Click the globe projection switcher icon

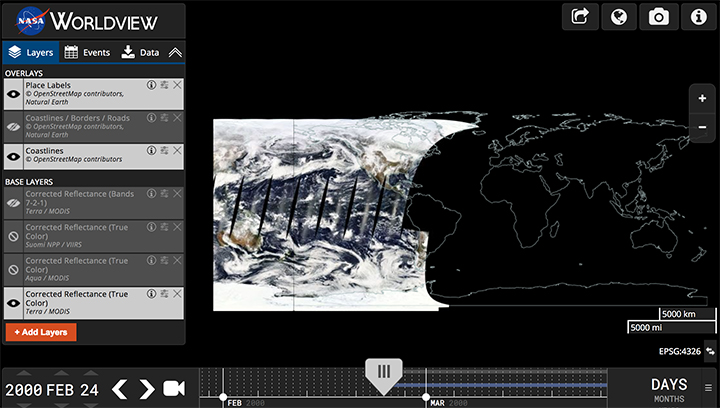point(619,16)
